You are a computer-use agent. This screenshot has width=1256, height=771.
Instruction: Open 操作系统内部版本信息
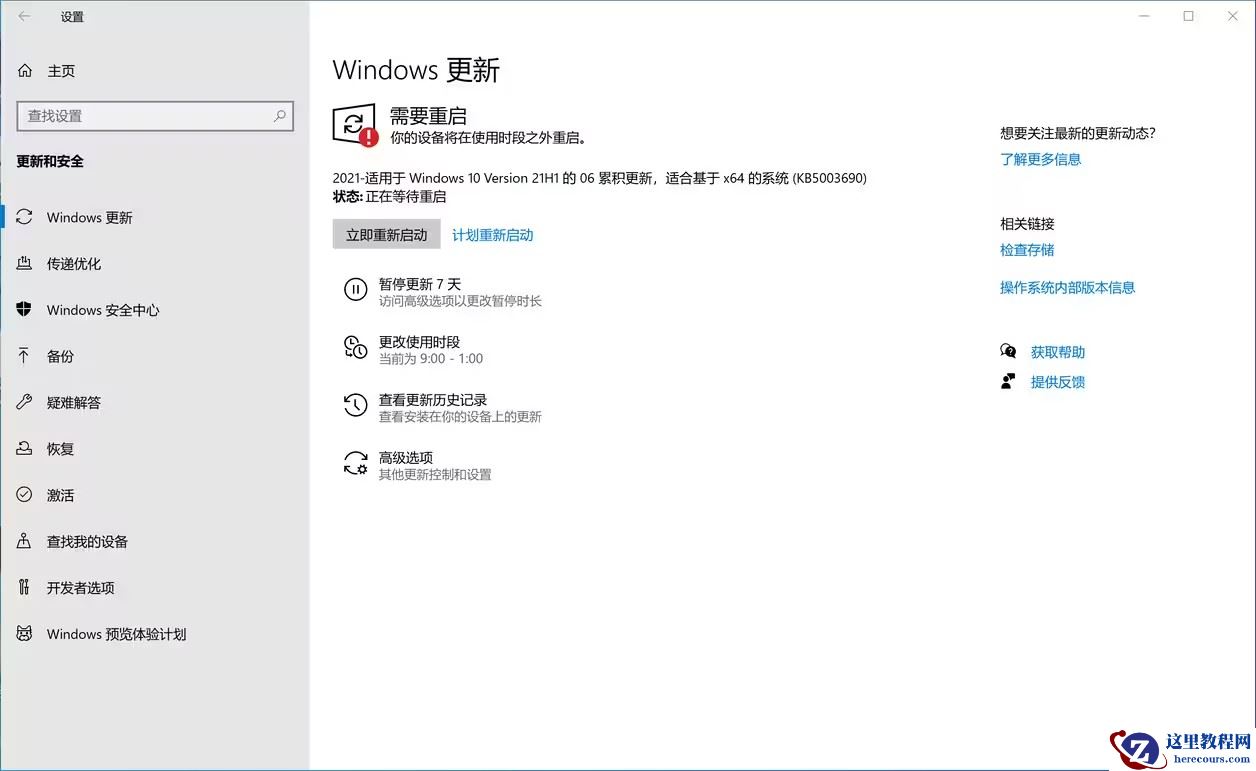pyautogui.click(x=1068, y=287)
